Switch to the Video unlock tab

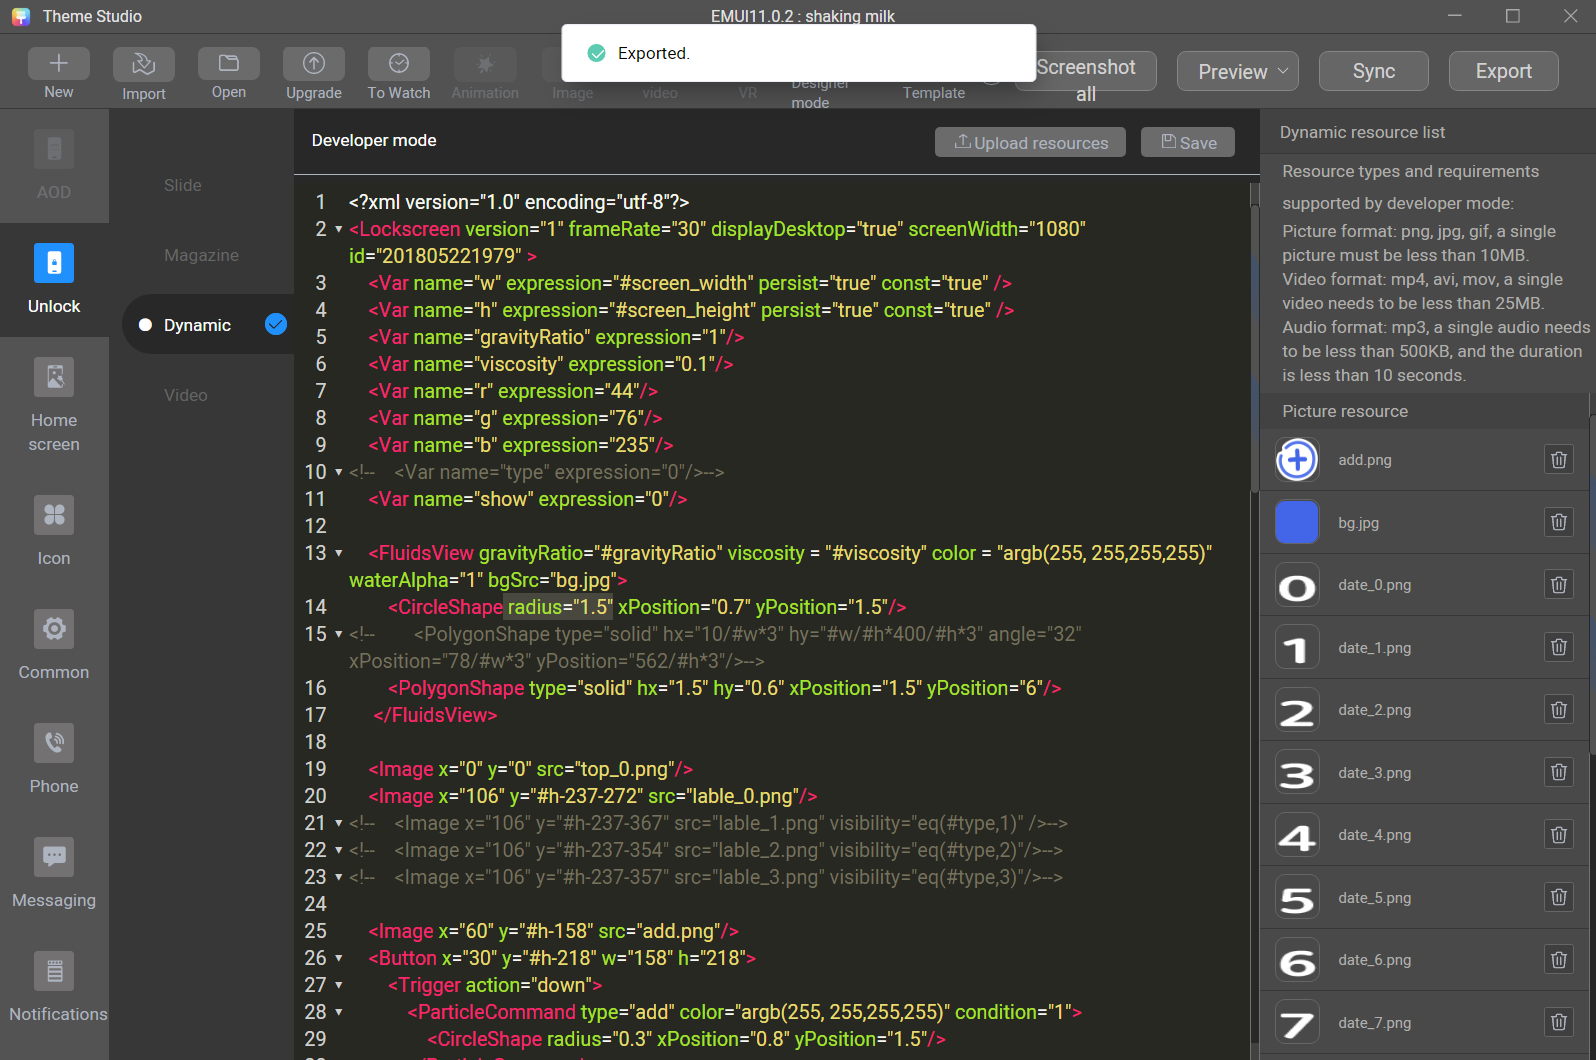tap(186, 395)
